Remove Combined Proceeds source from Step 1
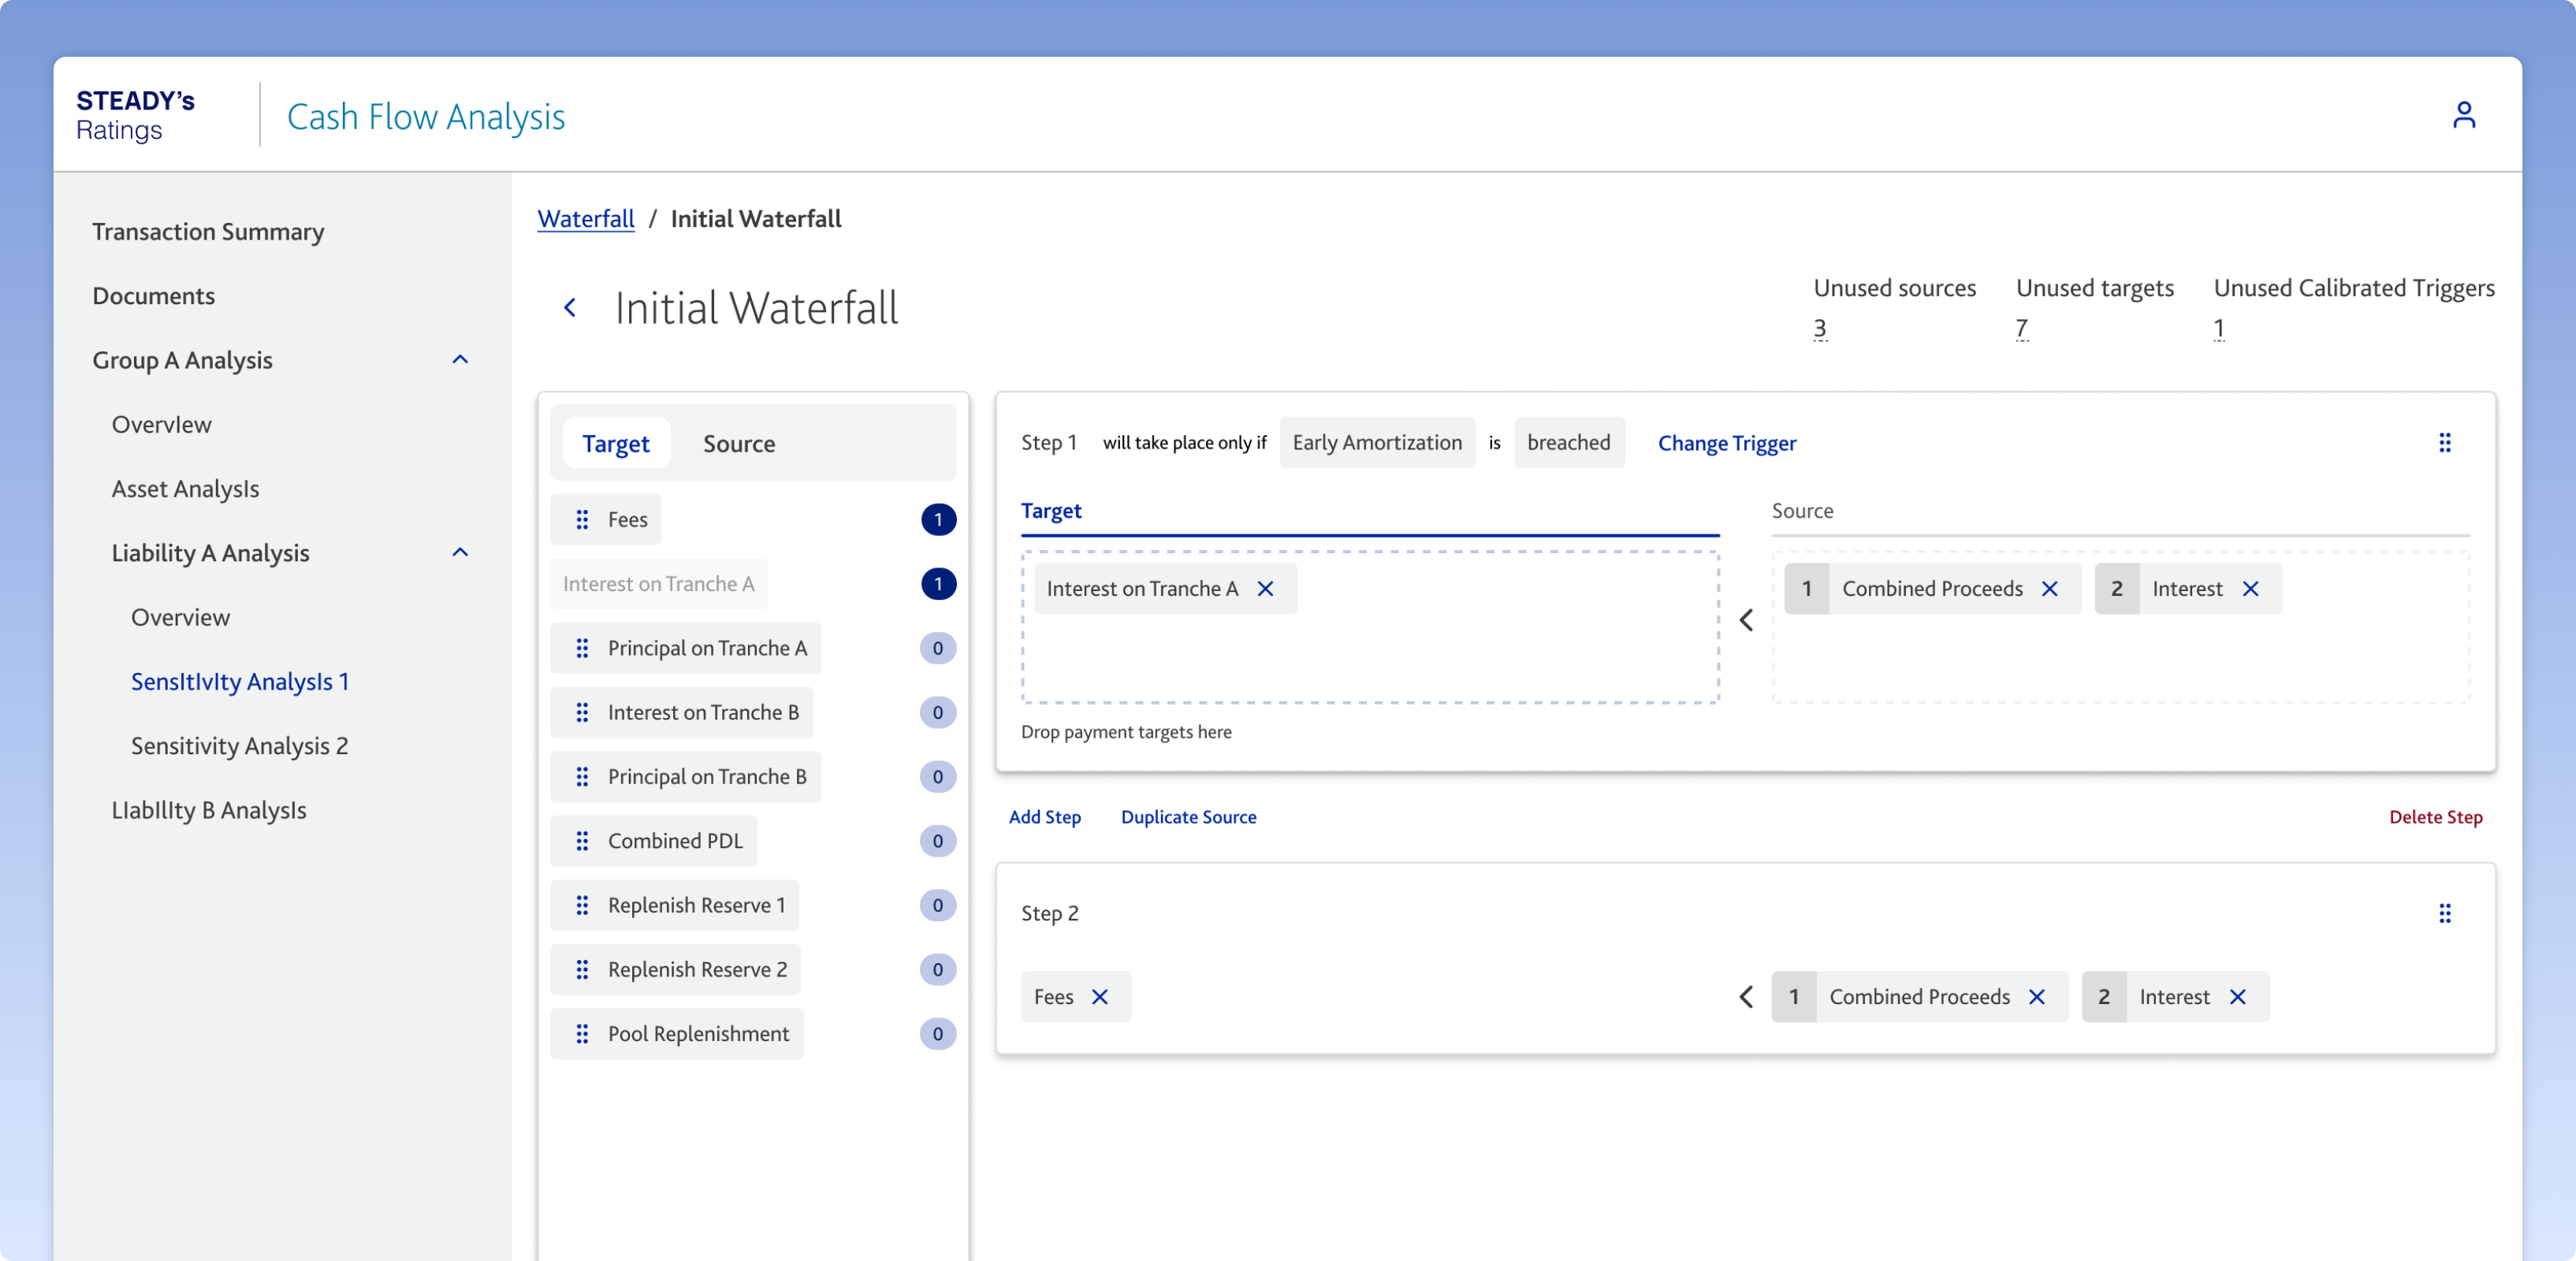Screen dimensions: 2576x1261 click(2049, 589)
